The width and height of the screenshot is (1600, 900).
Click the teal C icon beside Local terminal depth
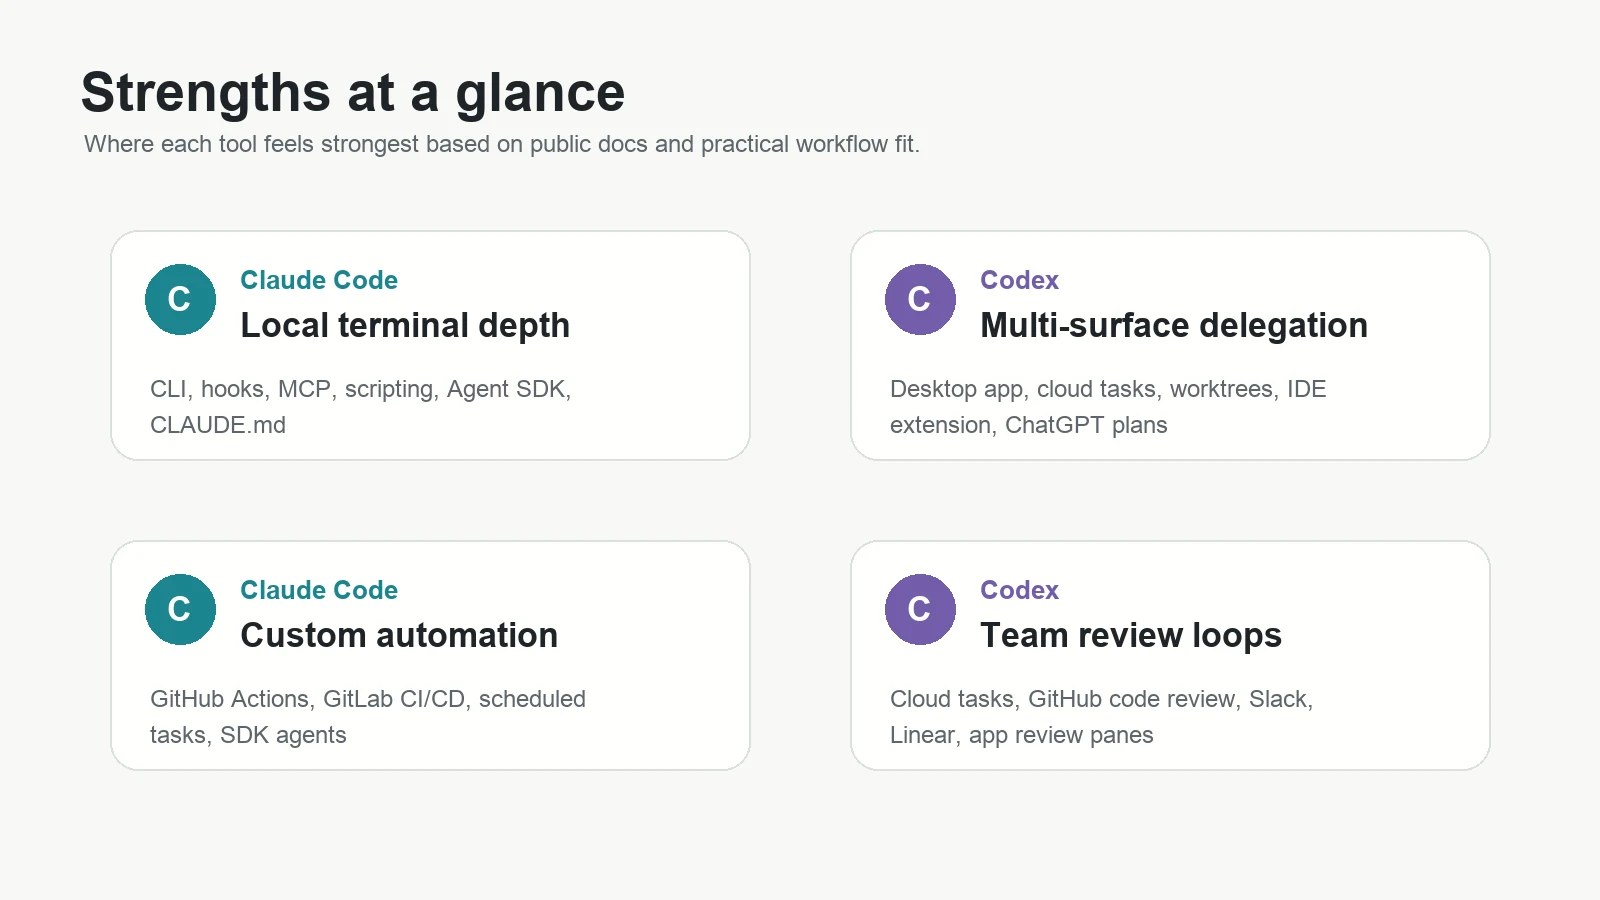tap(180, 299)
